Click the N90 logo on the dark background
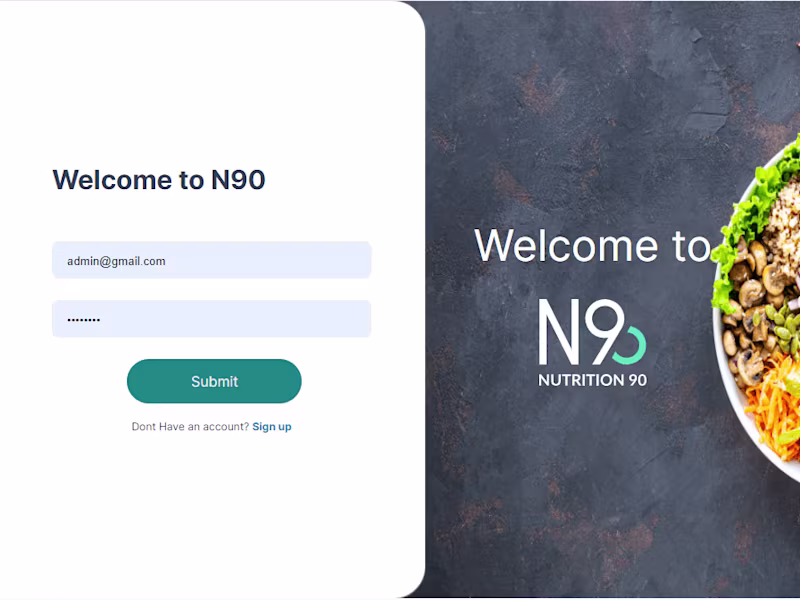The image size is (800, 600). pos(592,342)
